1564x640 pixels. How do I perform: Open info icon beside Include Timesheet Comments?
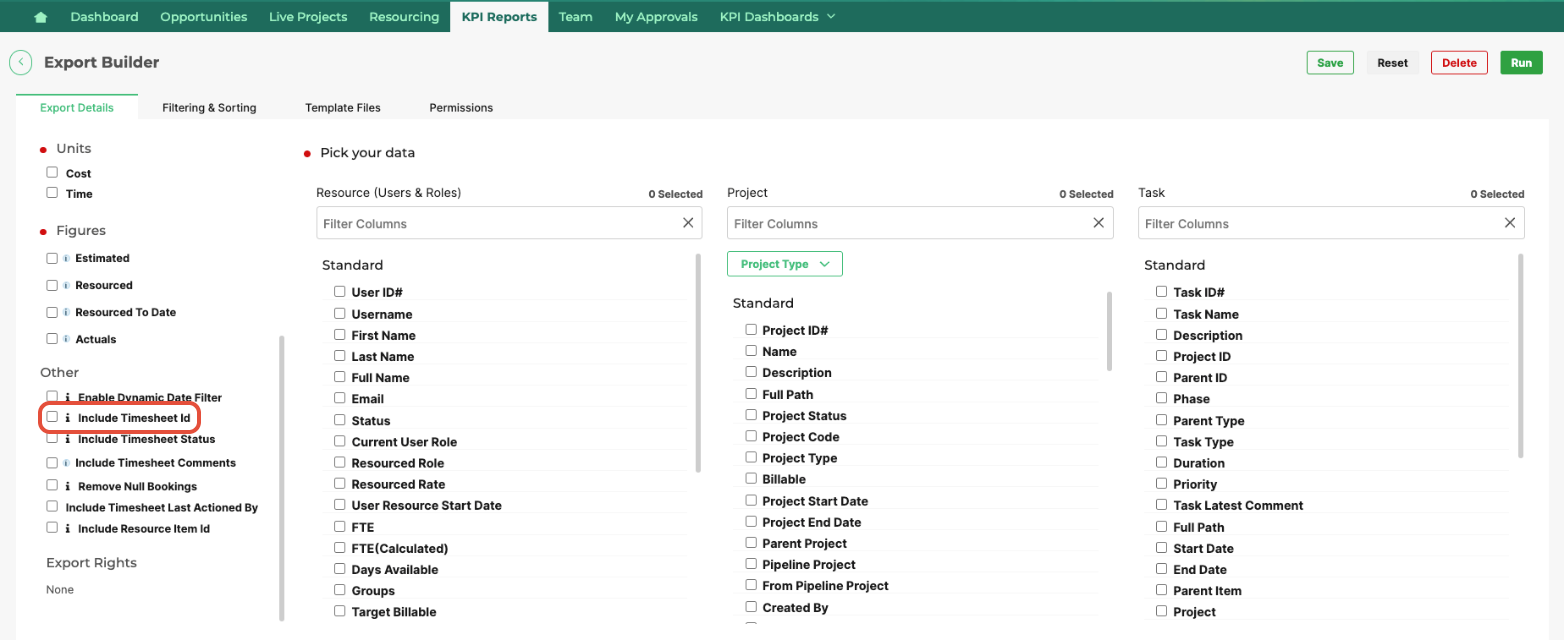67,463
